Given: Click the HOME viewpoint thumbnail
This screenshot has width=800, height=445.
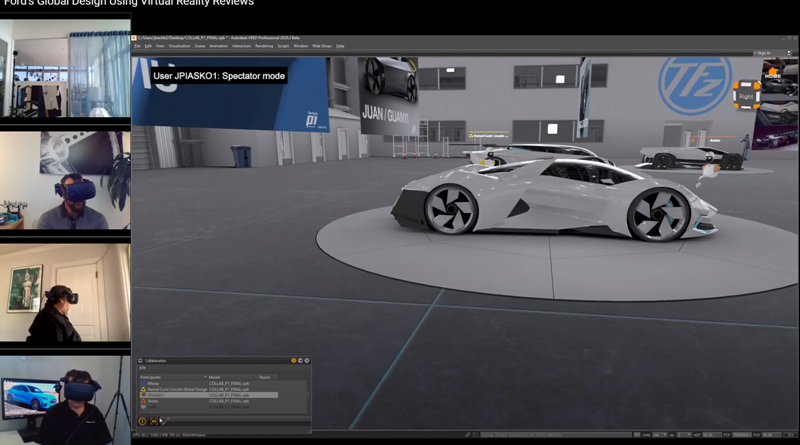Looking at the screenshot, I should pos(774,75).
